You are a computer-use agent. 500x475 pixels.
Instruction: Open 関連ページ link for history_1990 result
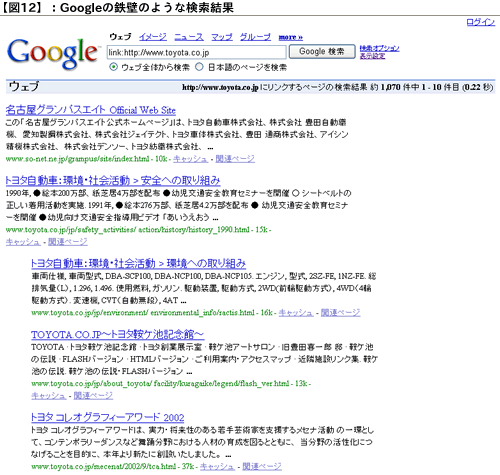(68, 242)
